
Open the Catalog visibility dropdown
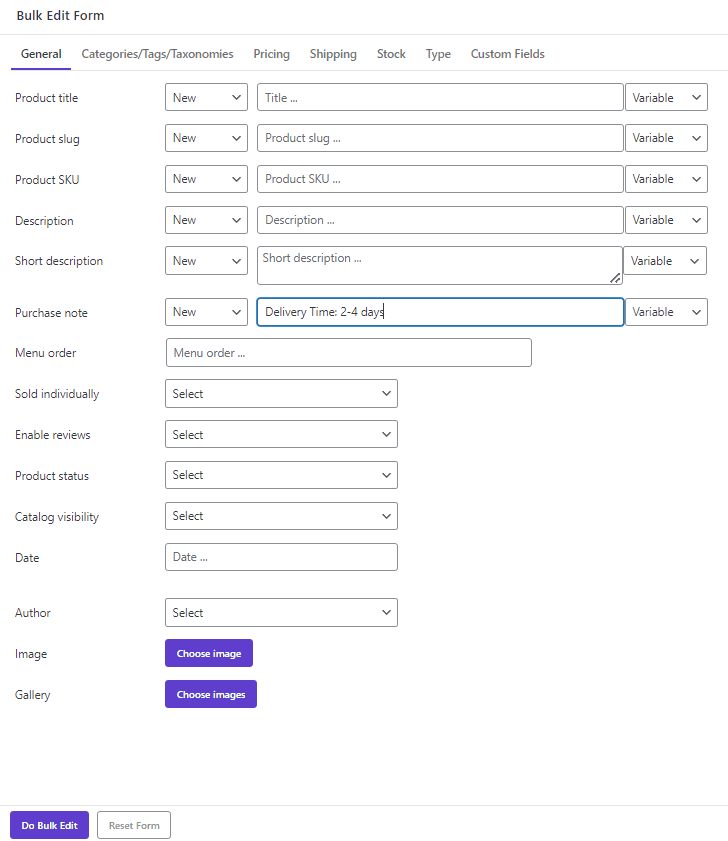click(x=281, y=516)
